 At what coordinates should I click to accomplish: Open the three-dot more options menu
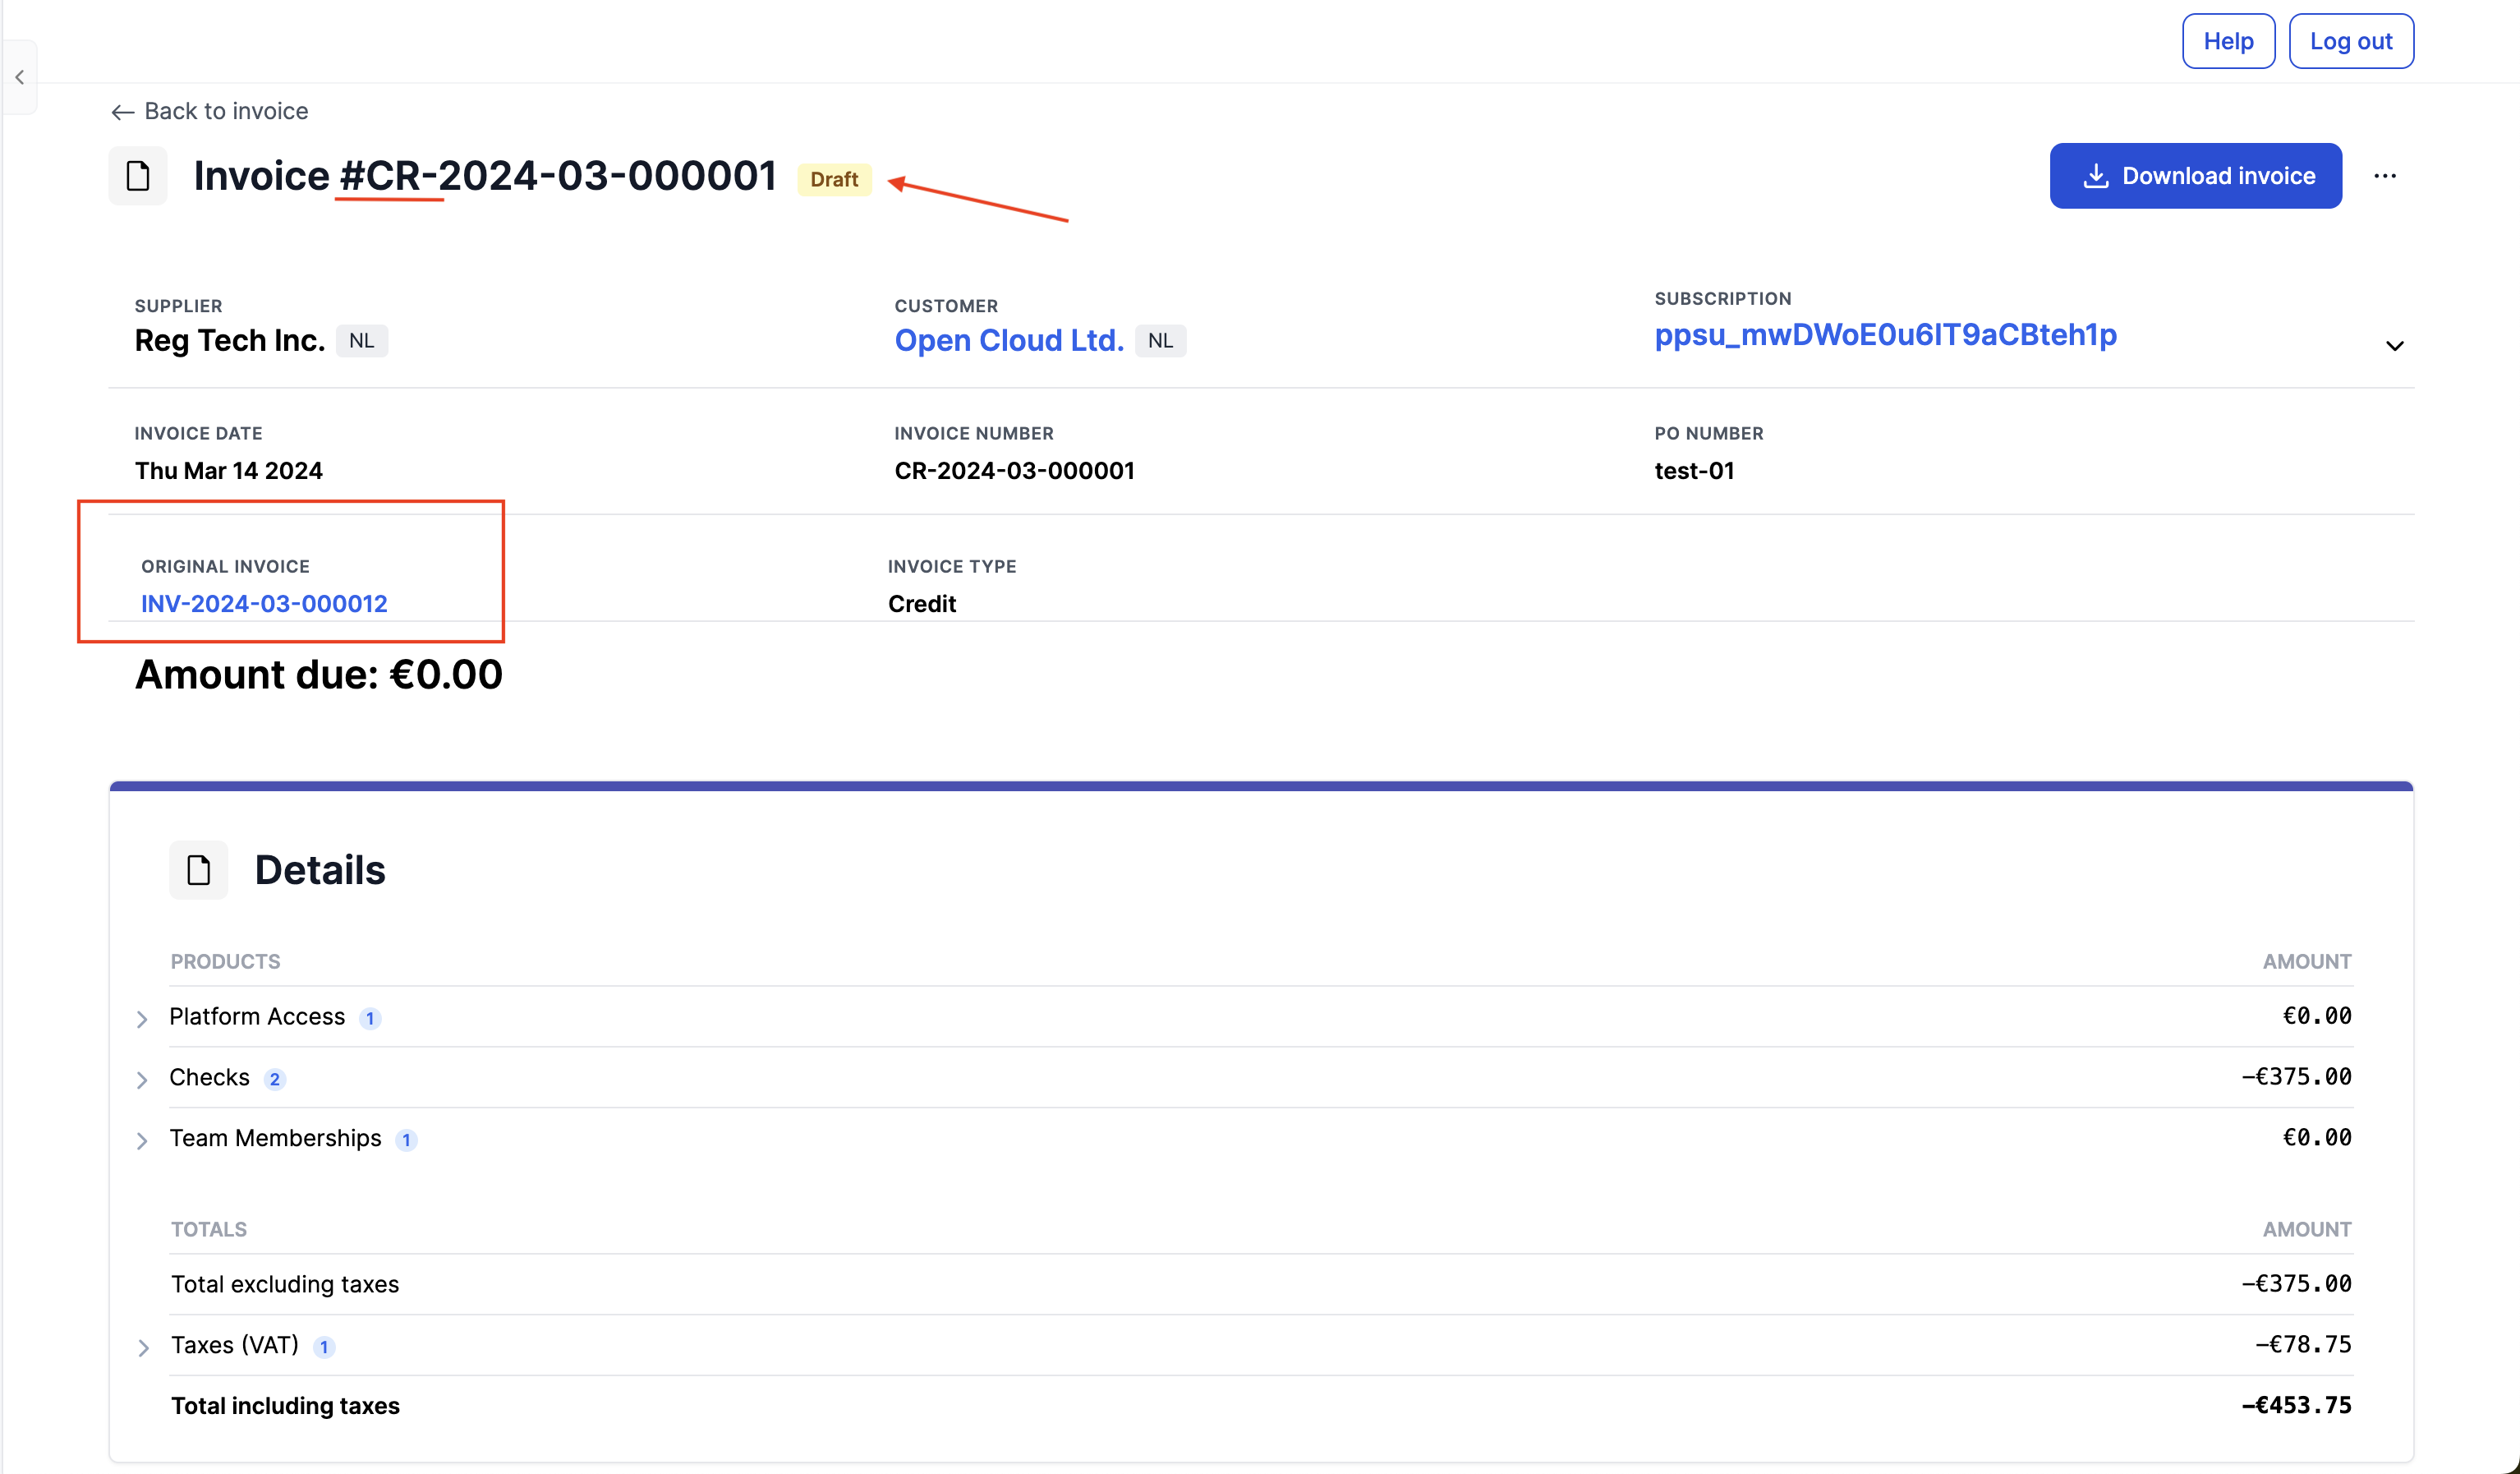click(2385, 176)
